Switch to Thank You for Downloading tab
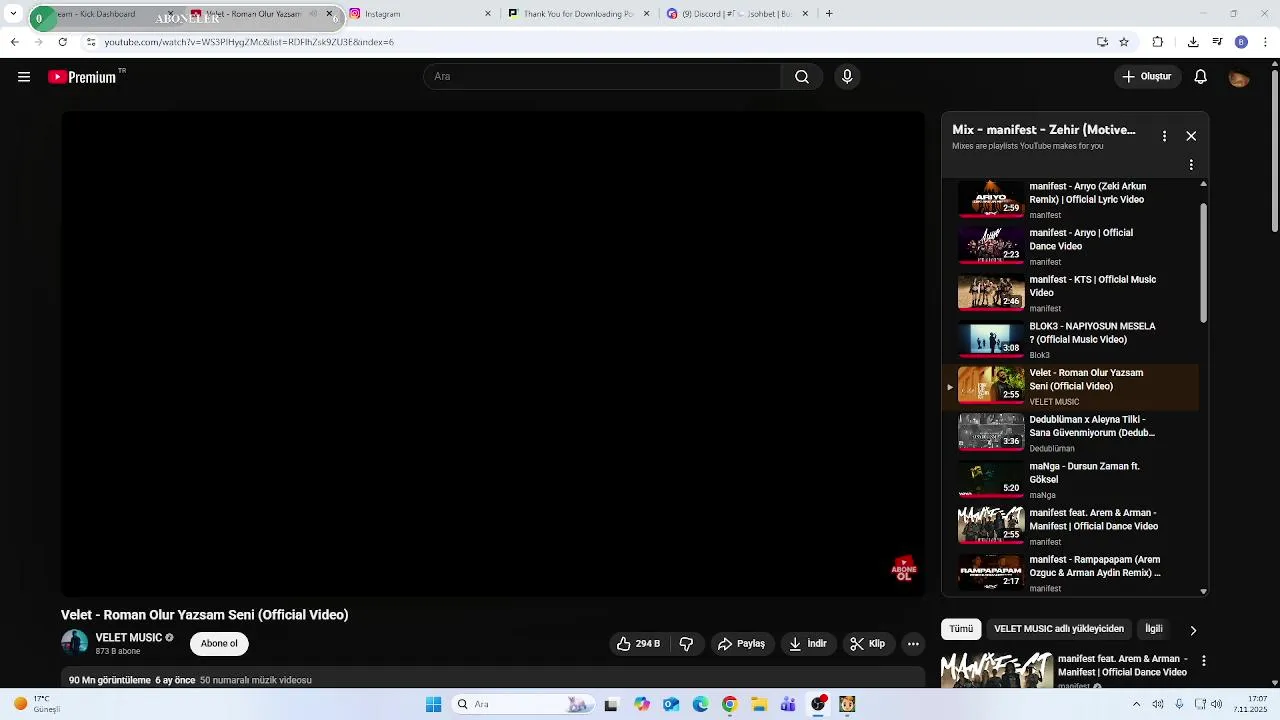 (580, 14)
